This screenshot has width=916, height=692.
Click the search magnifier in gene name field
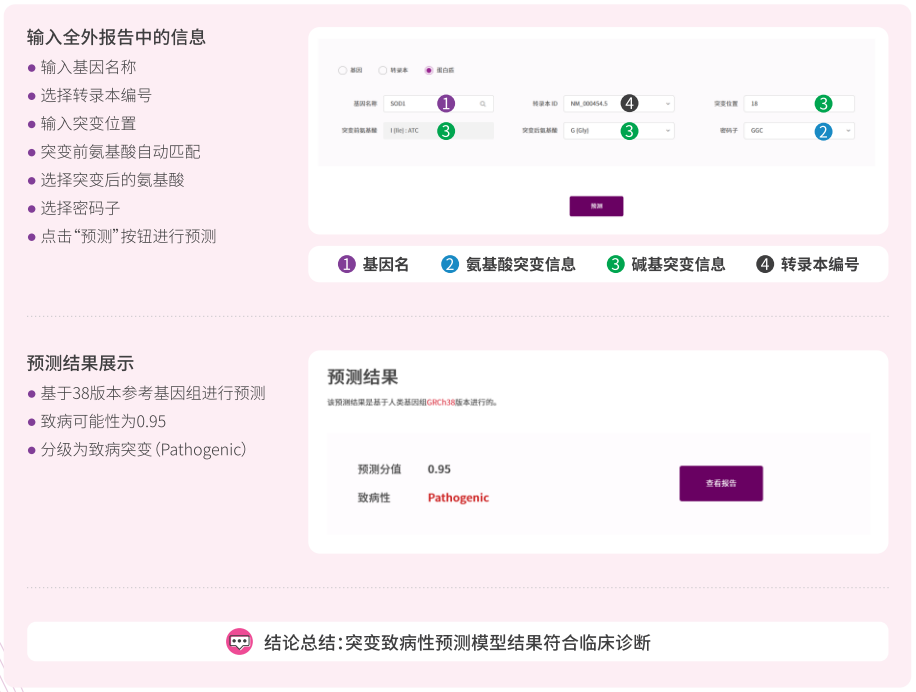click(482, 103)
